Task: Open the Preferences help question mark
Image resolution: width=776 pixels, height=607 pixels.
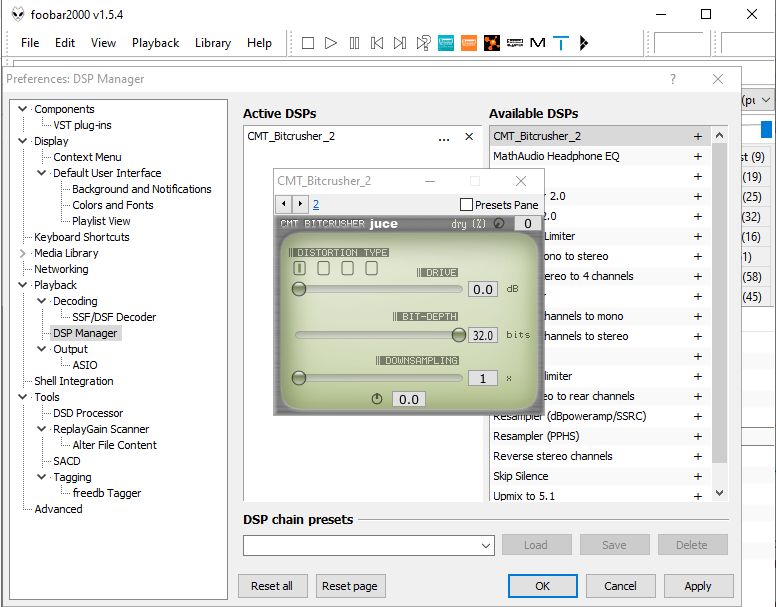Action: 673,79
